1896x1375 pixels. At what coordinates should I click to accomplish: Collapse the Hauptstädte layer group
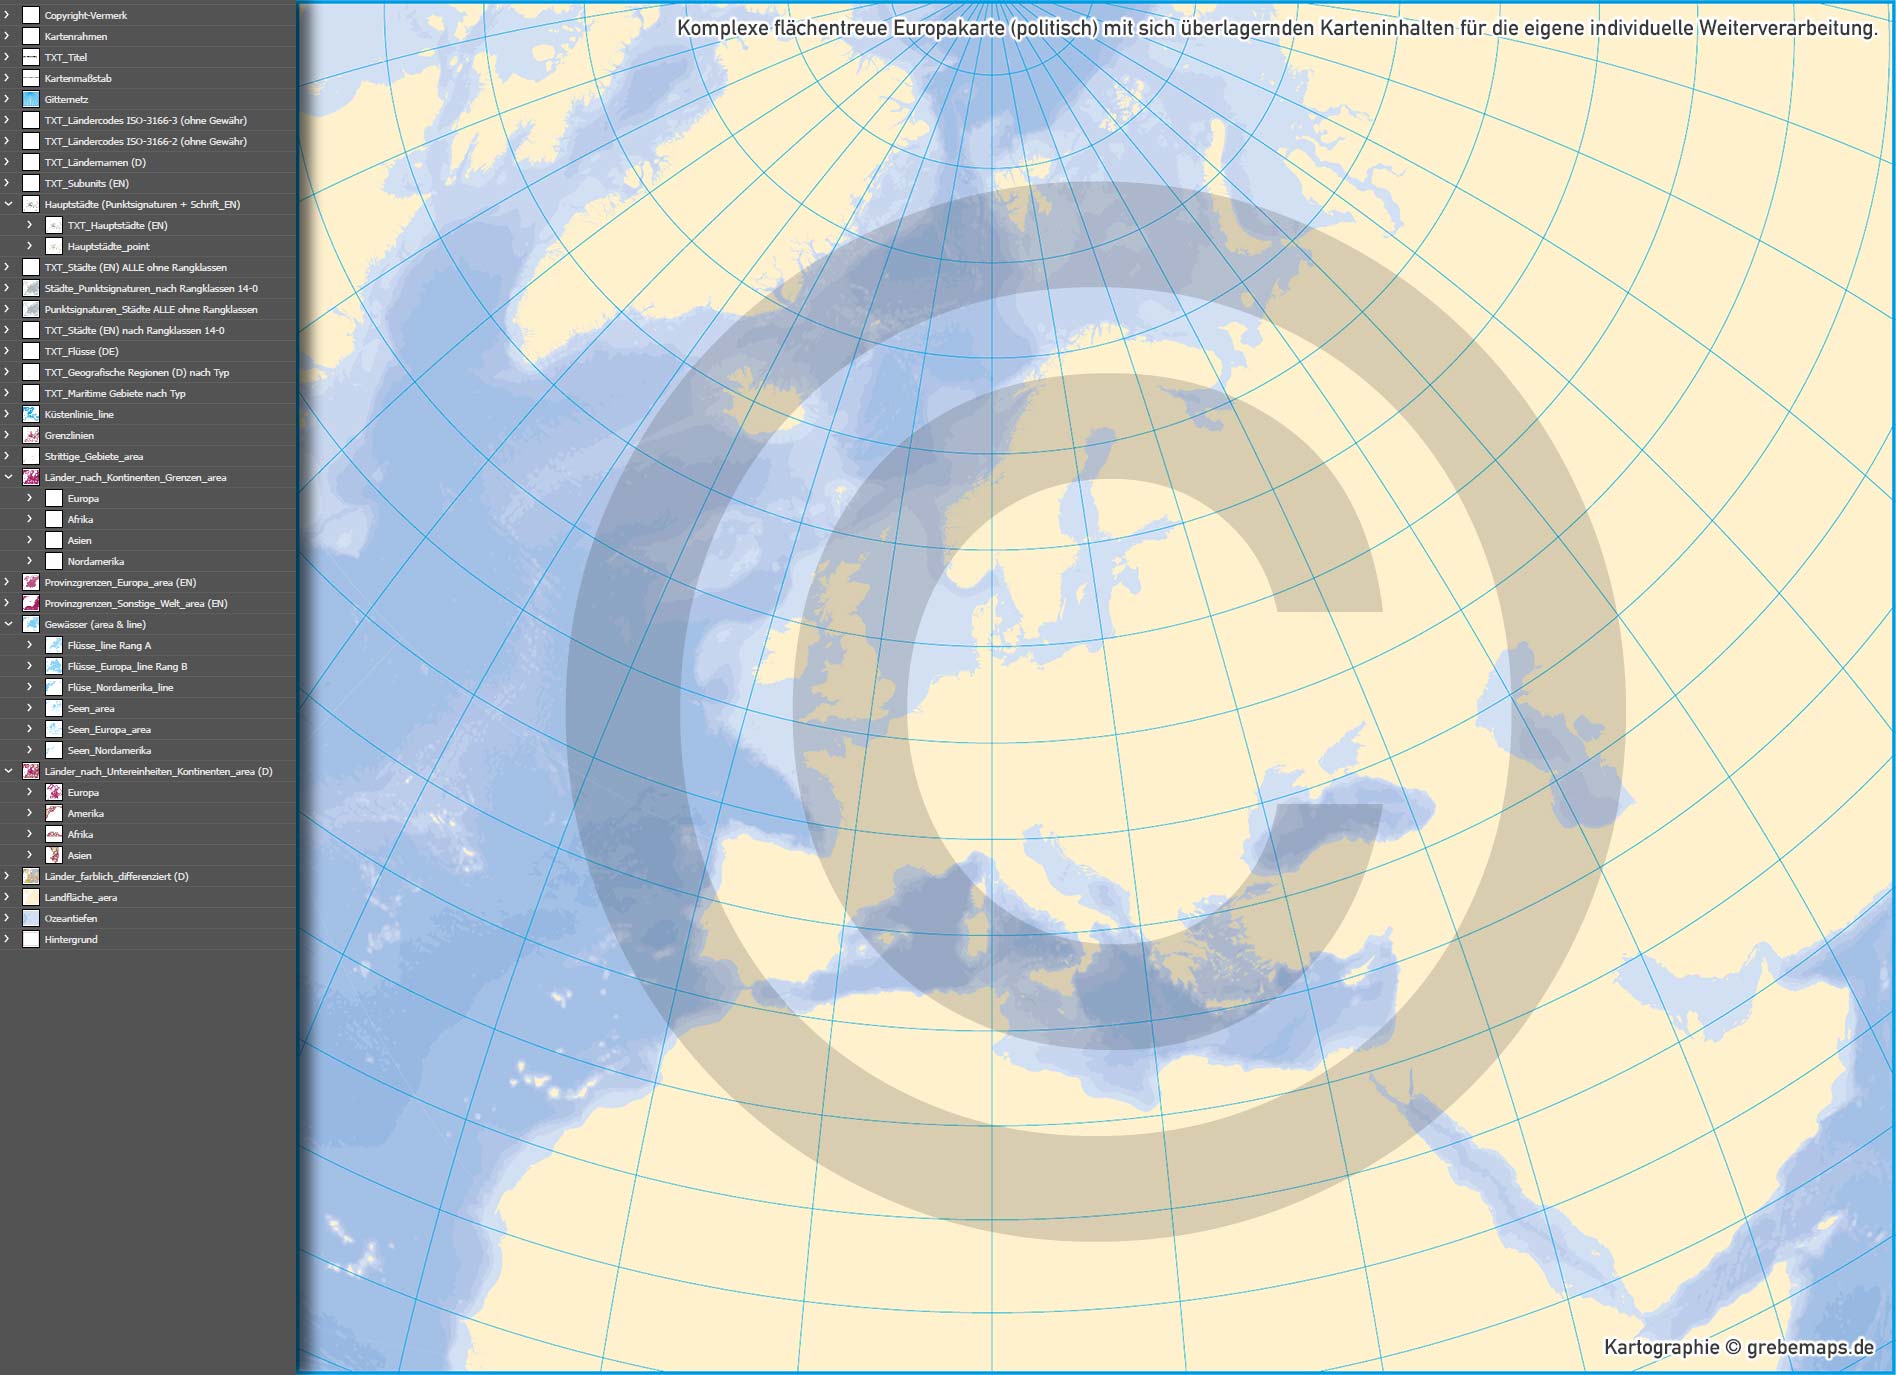[x=8, y=204]
